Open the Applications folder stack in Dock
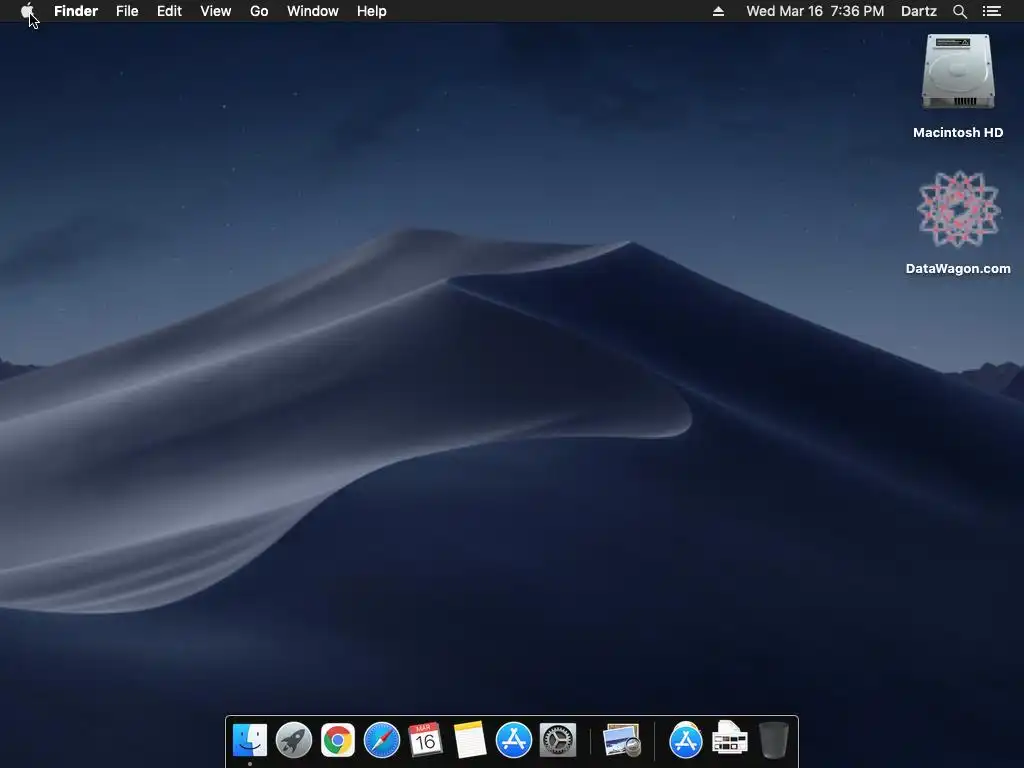This screenshot has width=1024, height=768. click(685, 741)
